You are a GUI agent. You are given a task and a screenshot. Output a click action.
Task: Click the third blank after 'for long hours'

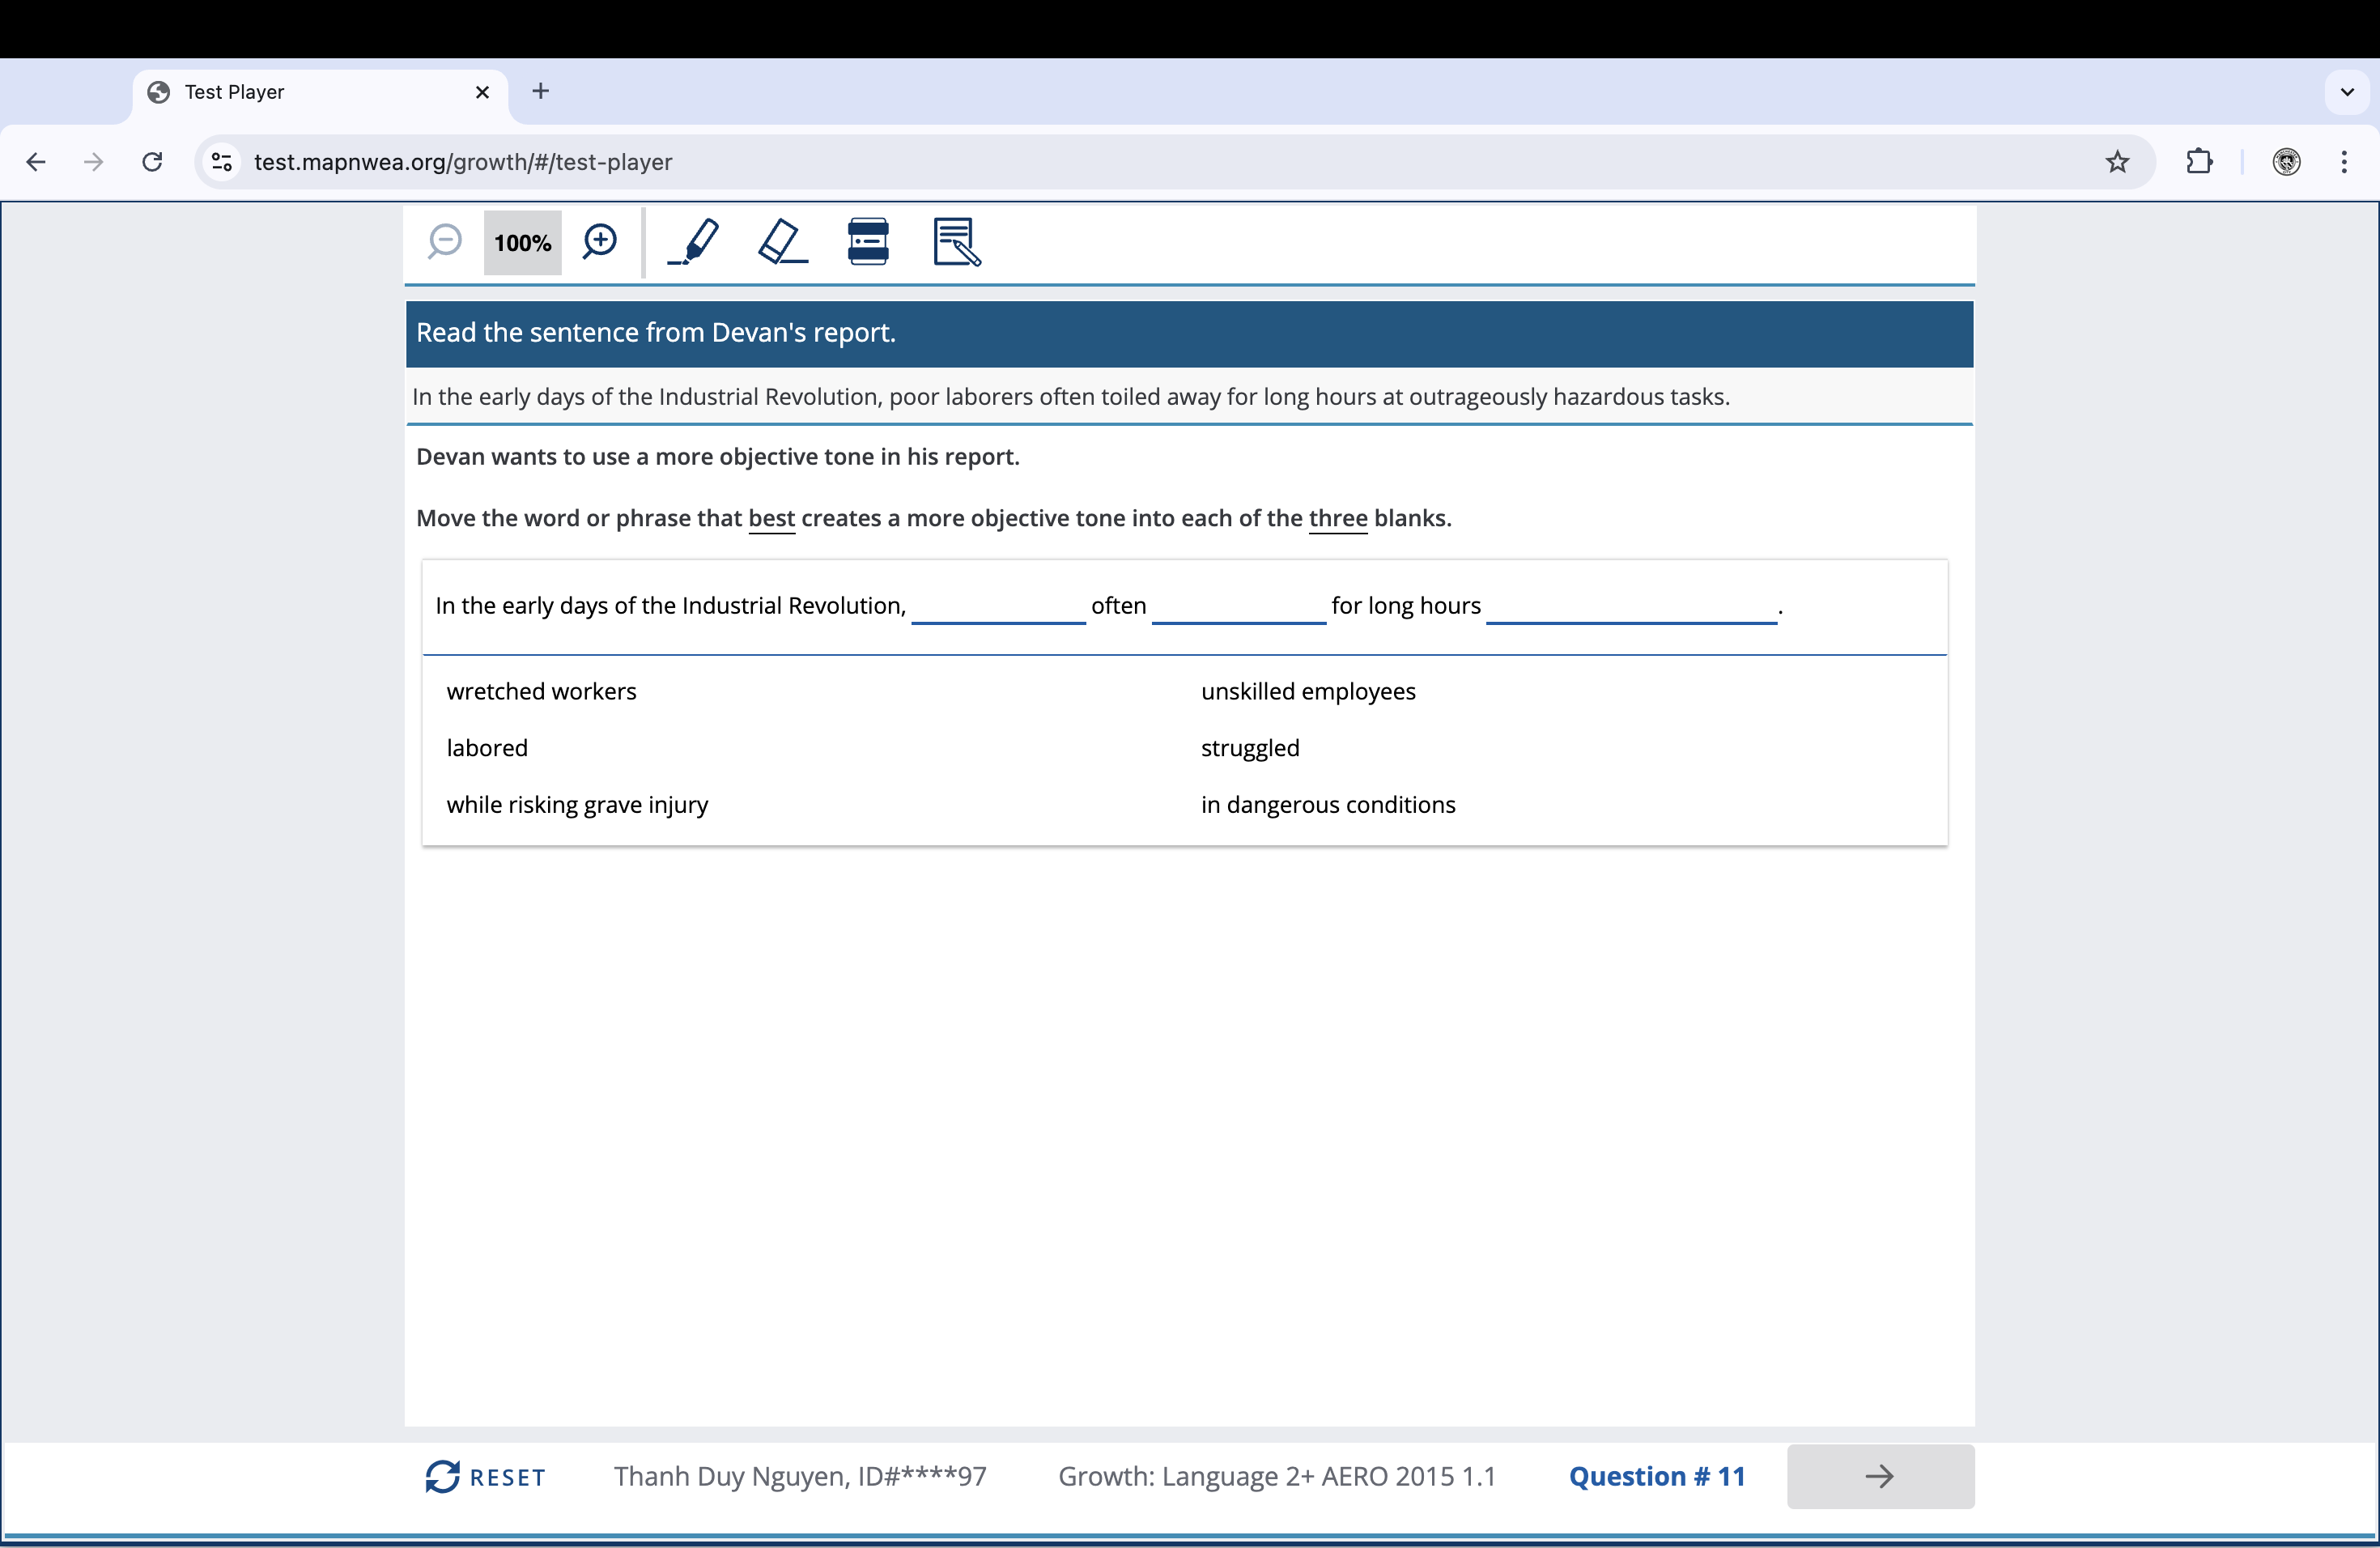click(x=1631, y=606)
